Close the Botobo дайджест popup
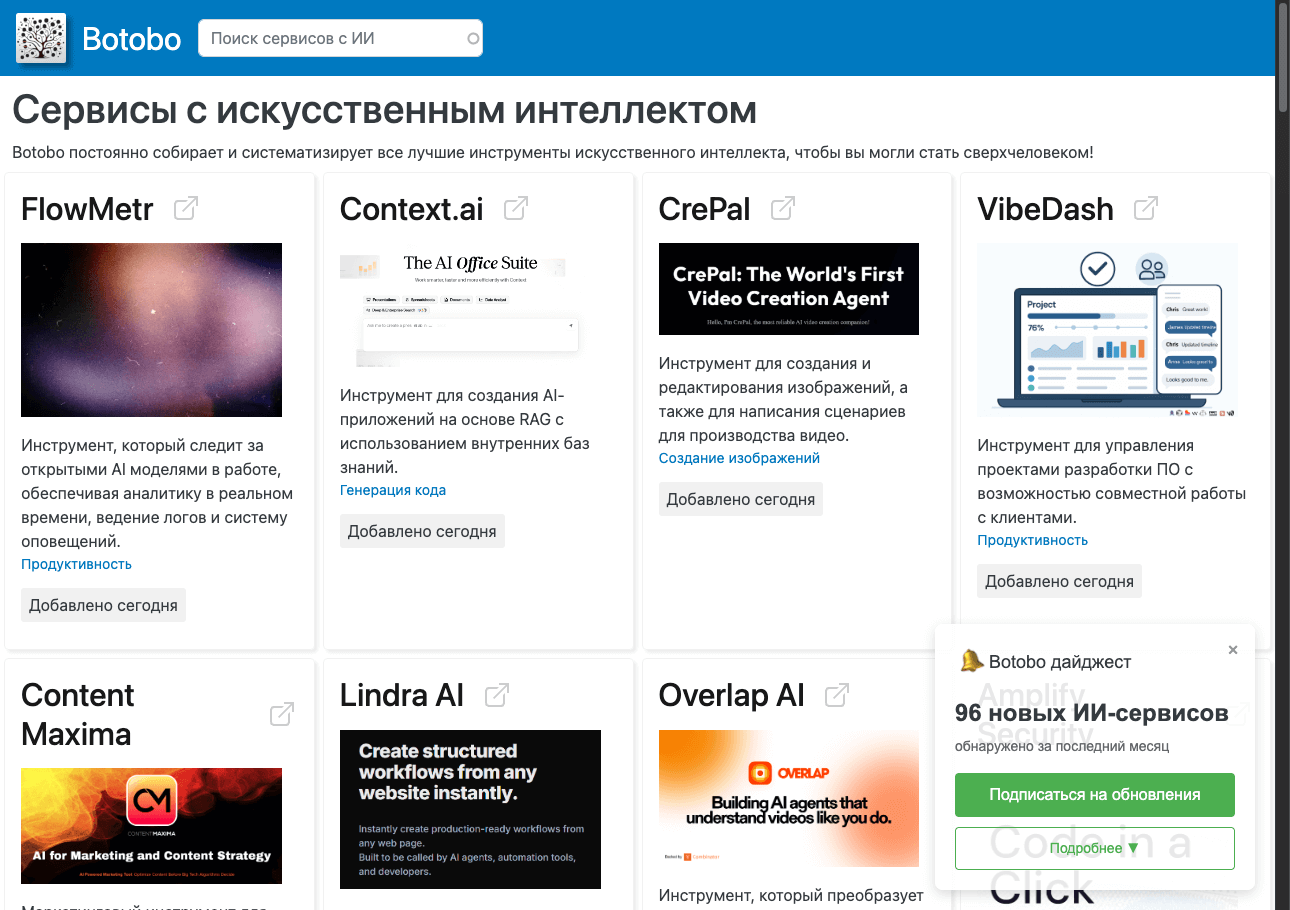1290x910 pixels. 1233,650
